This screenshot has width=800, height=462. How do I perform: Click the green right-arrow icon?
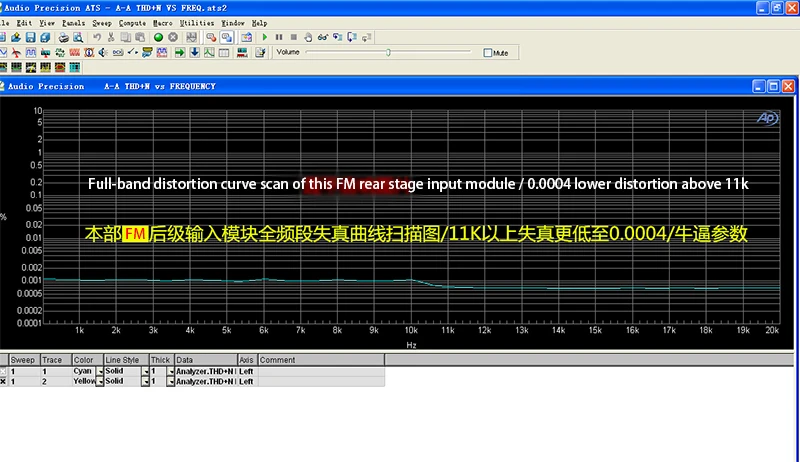[x=180, y=53]
